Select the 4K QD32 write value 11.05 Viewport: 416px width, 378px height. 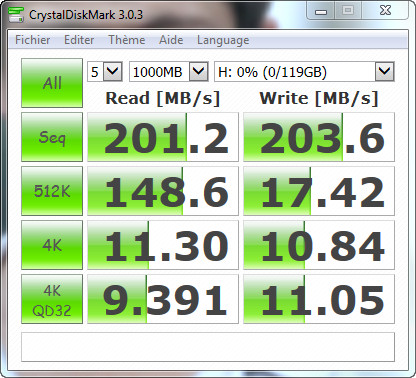(319, 299)
